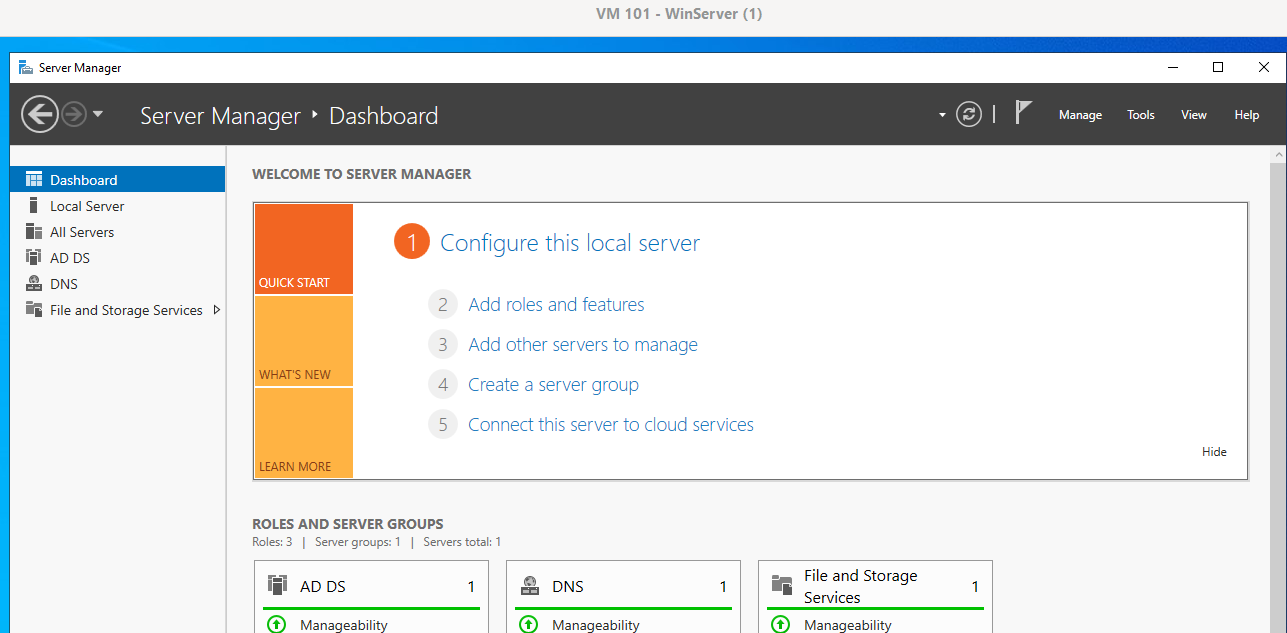Select Local Server in the sidebar
This screenshot has height=633, width=1287.
[117, 206]
